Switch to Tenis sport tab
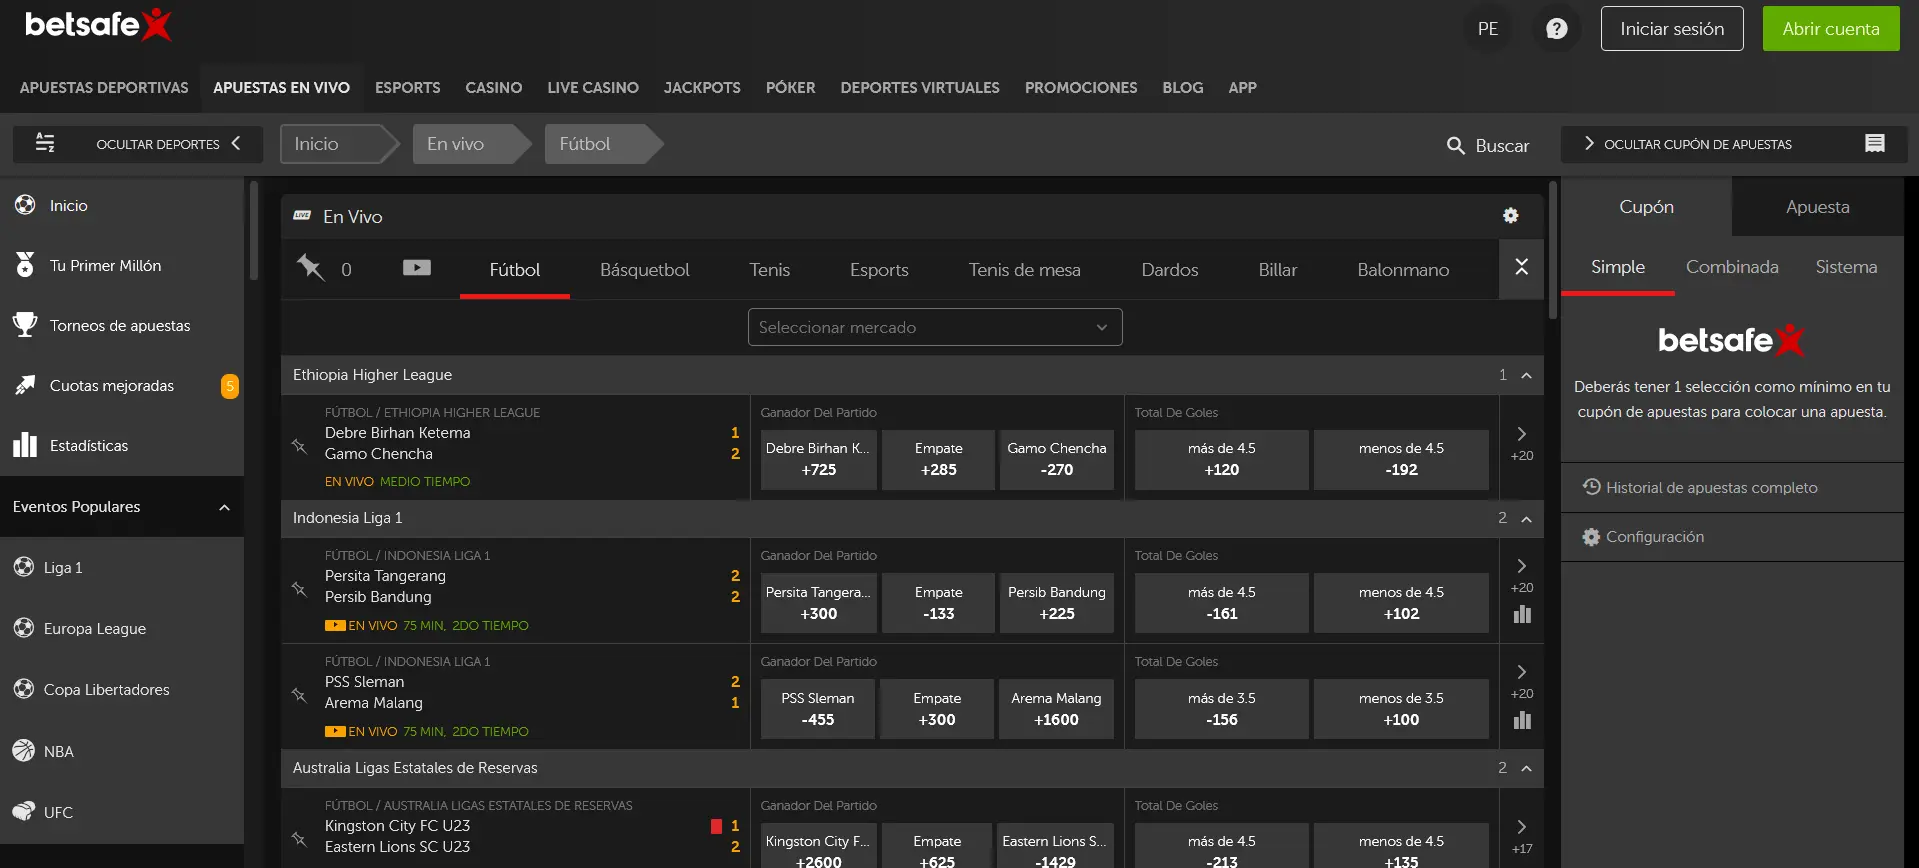1919x868 pixels. (x=769, y=270)
